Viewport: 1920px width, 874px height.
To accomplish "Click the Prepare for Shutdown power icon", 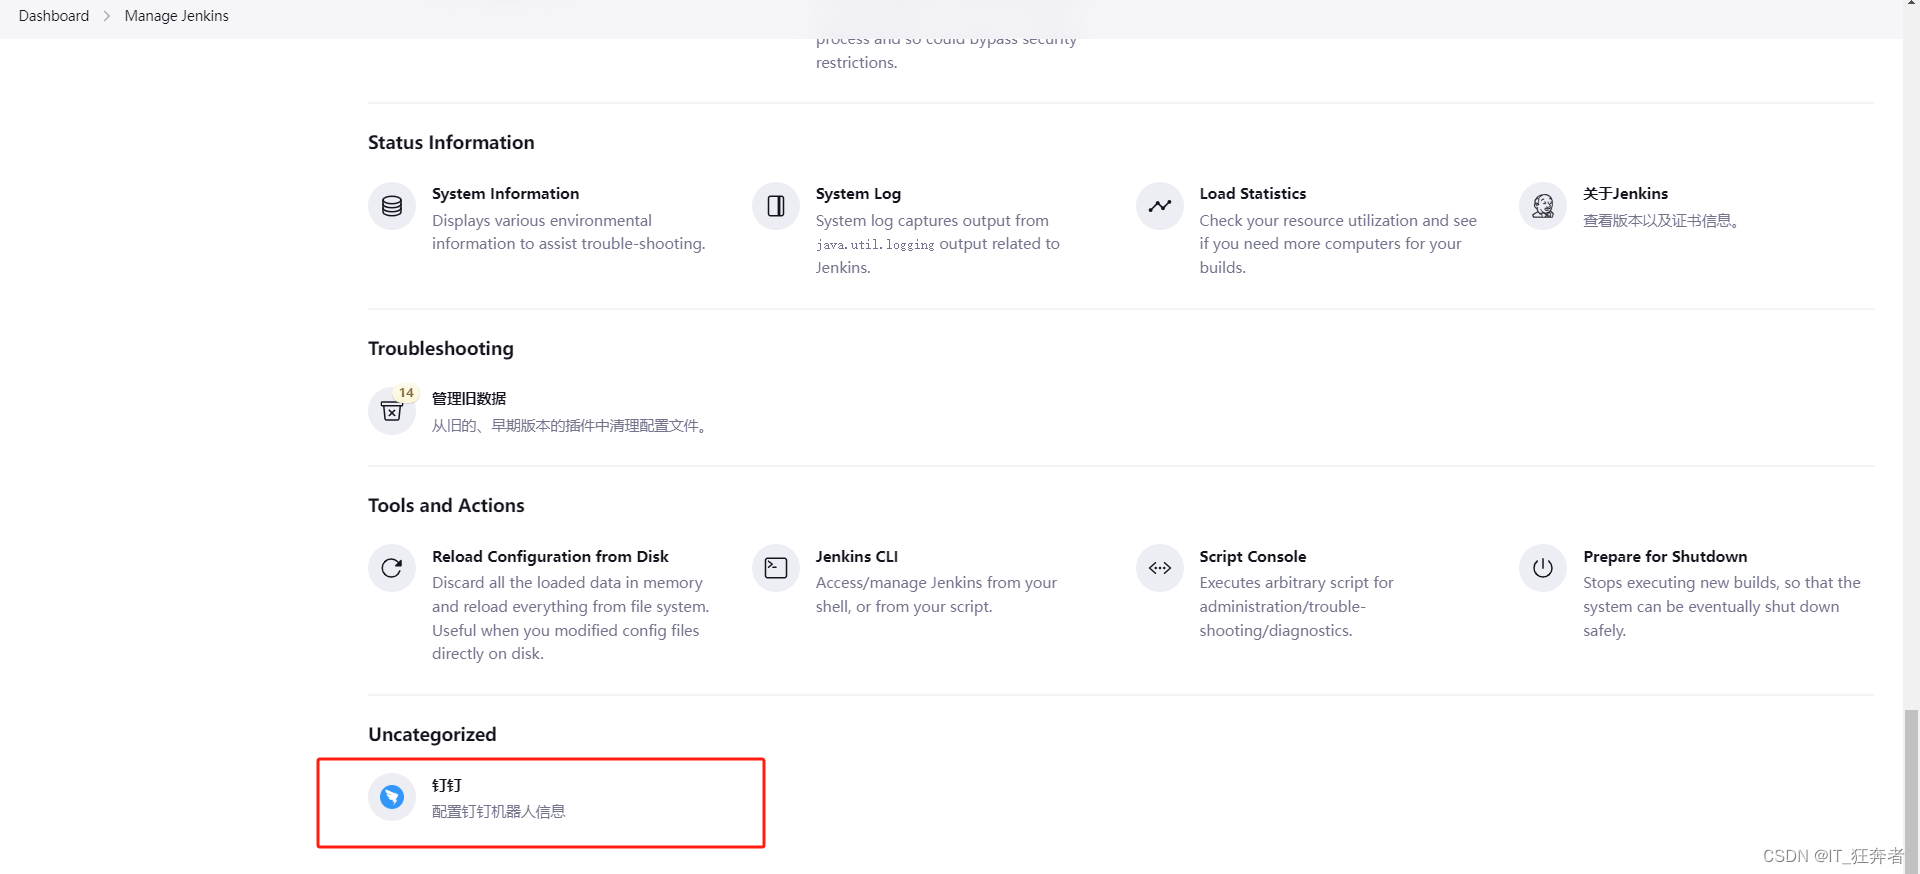I will coord(1543,568).
